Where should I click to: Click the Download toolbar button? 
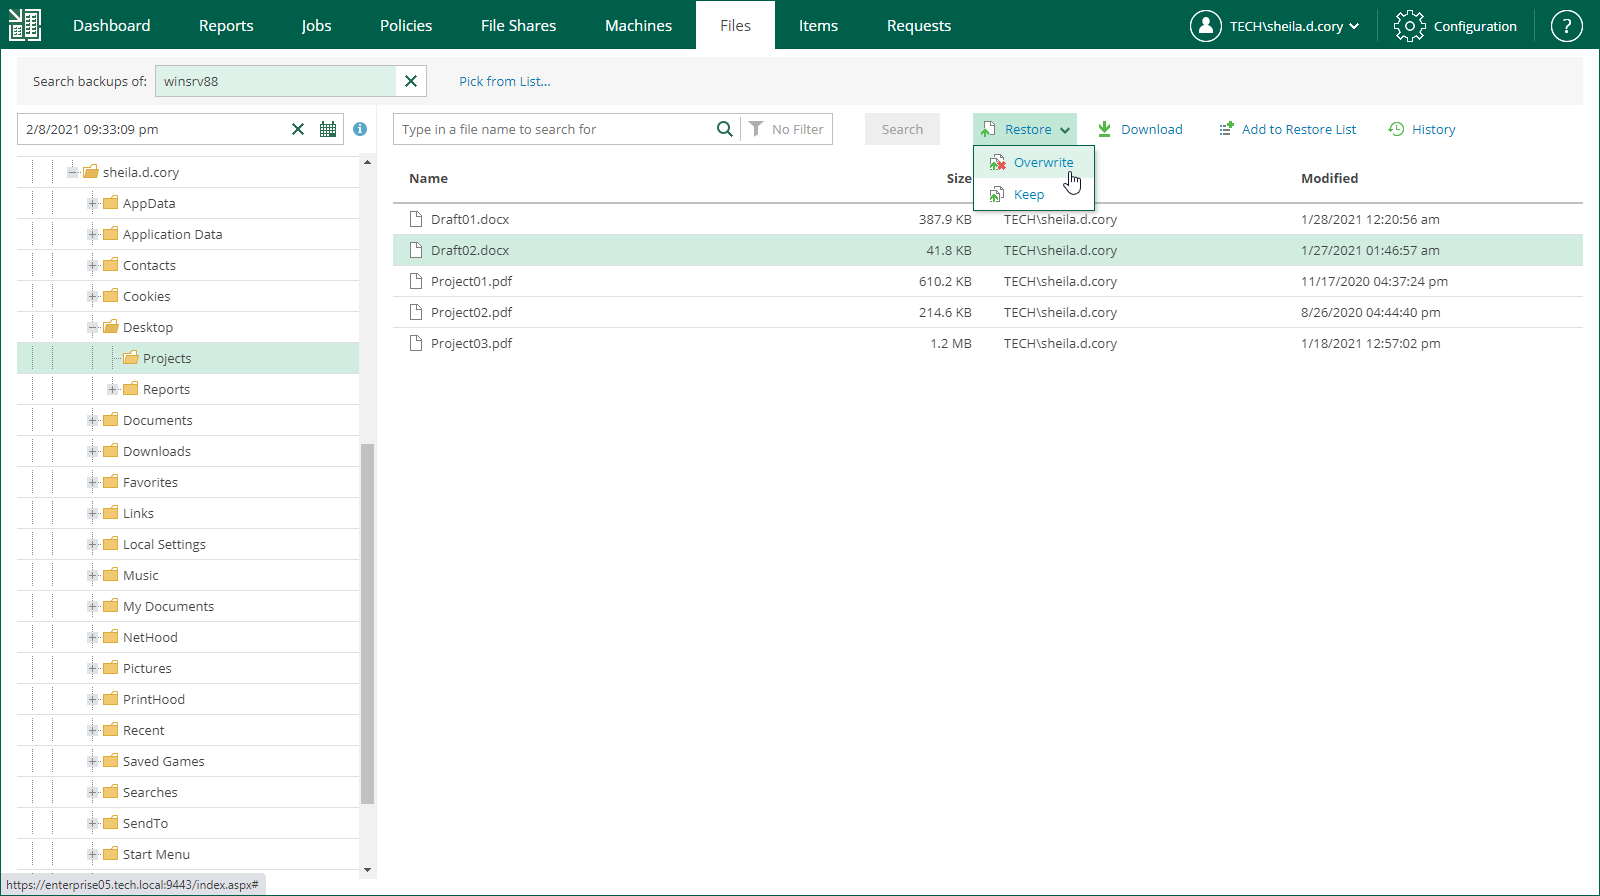coord(1140,129)
